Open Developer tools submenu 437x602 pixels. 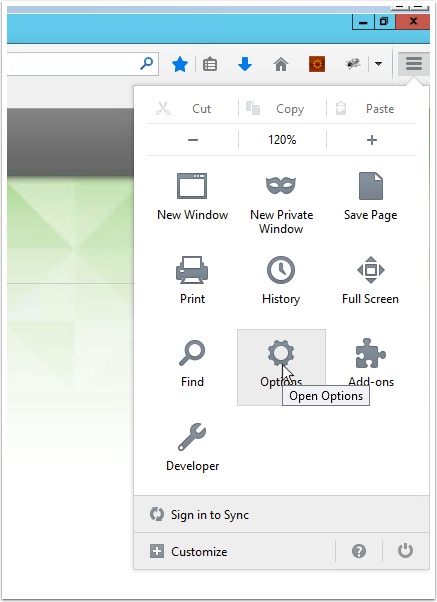click(x=192, y=447)
